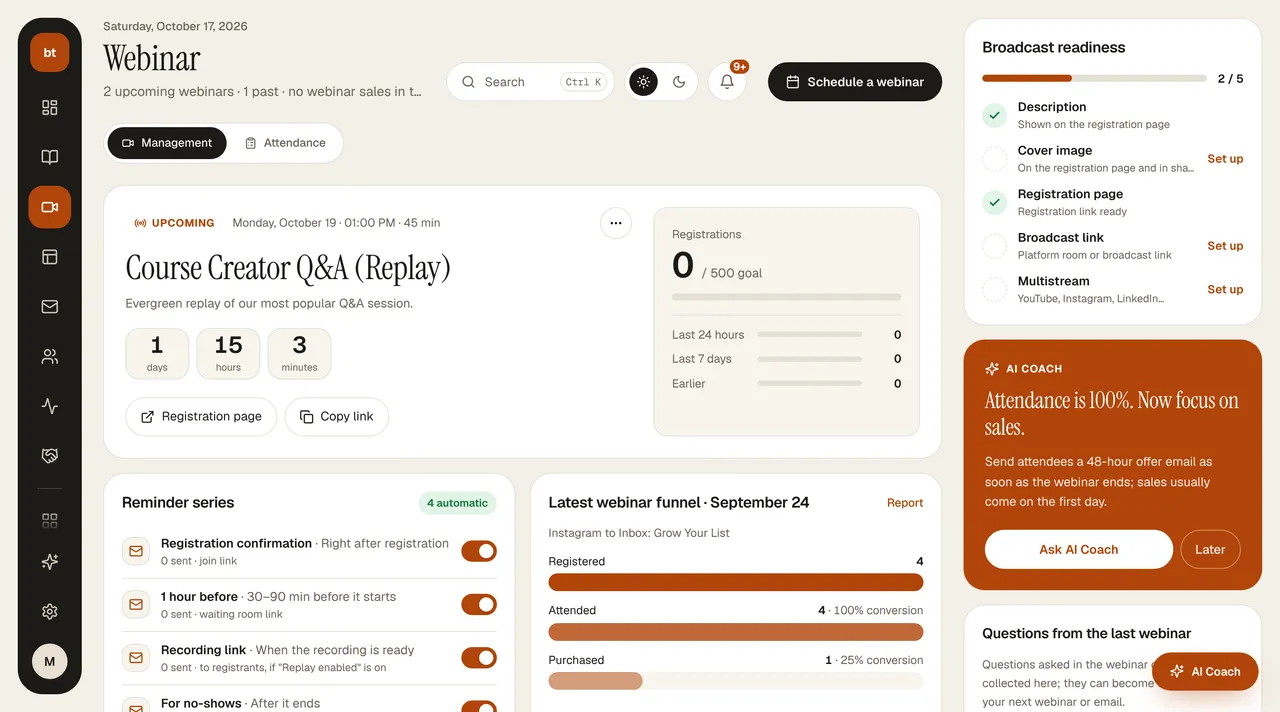Click the registrations goal progress bar
The image size is (1280, 712).
click(x=786, y=297)
